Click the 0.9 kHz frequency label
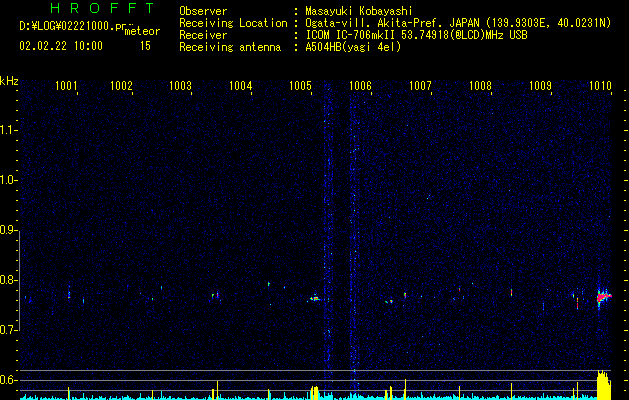 (x=9, y=230)
